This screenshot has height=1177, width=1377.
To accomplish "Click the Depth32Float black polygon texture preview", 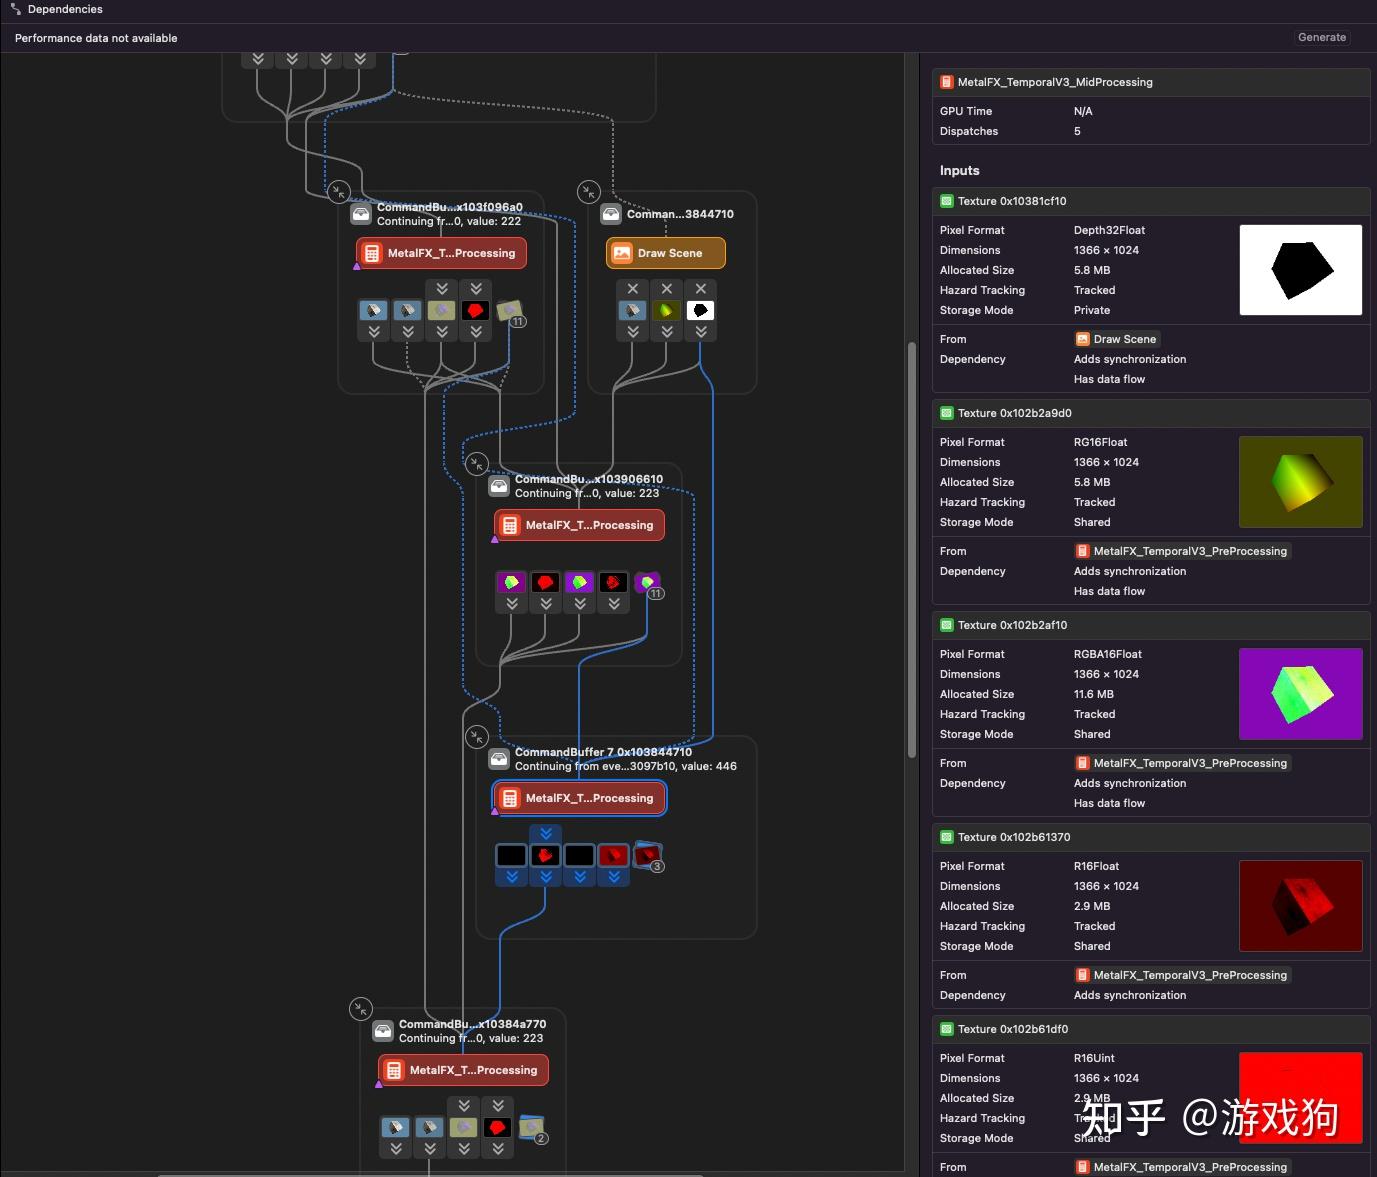I will tap(1301, 270).
